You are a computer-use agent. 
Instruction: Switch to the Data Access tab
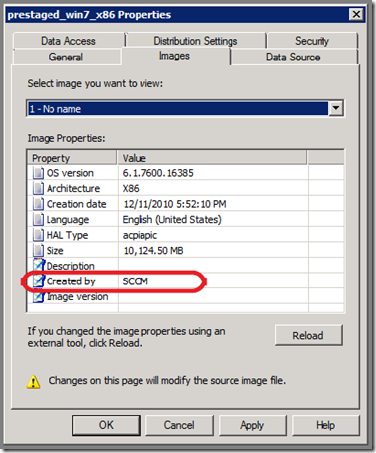[x=68, y=41]
